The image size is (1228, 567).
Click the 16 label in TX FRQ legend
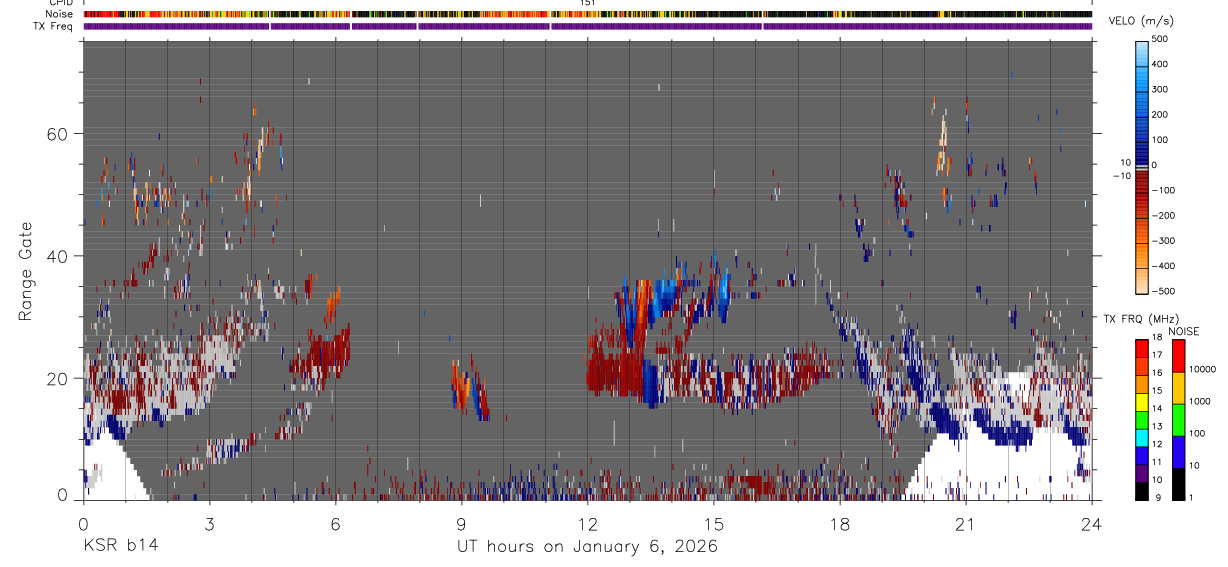click(1157, 373)
